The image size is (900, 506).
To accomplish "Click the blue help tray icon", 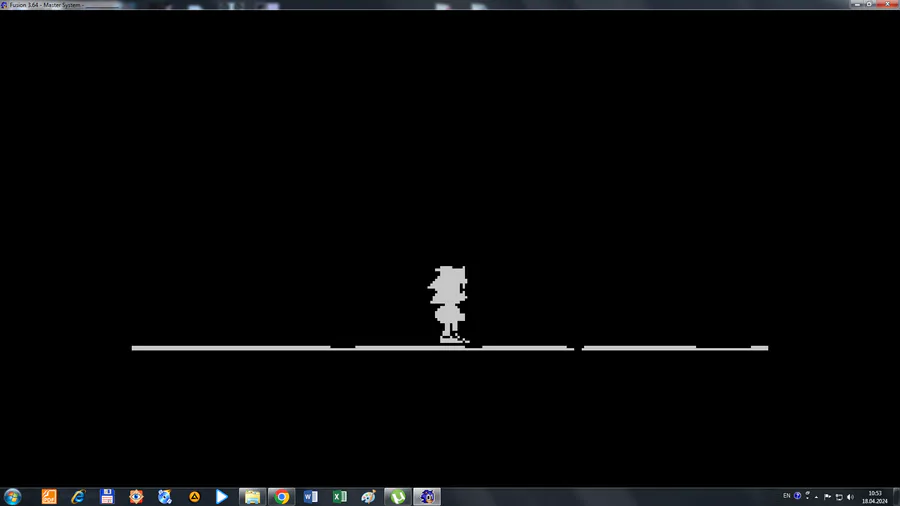I will tap(797, 496).
